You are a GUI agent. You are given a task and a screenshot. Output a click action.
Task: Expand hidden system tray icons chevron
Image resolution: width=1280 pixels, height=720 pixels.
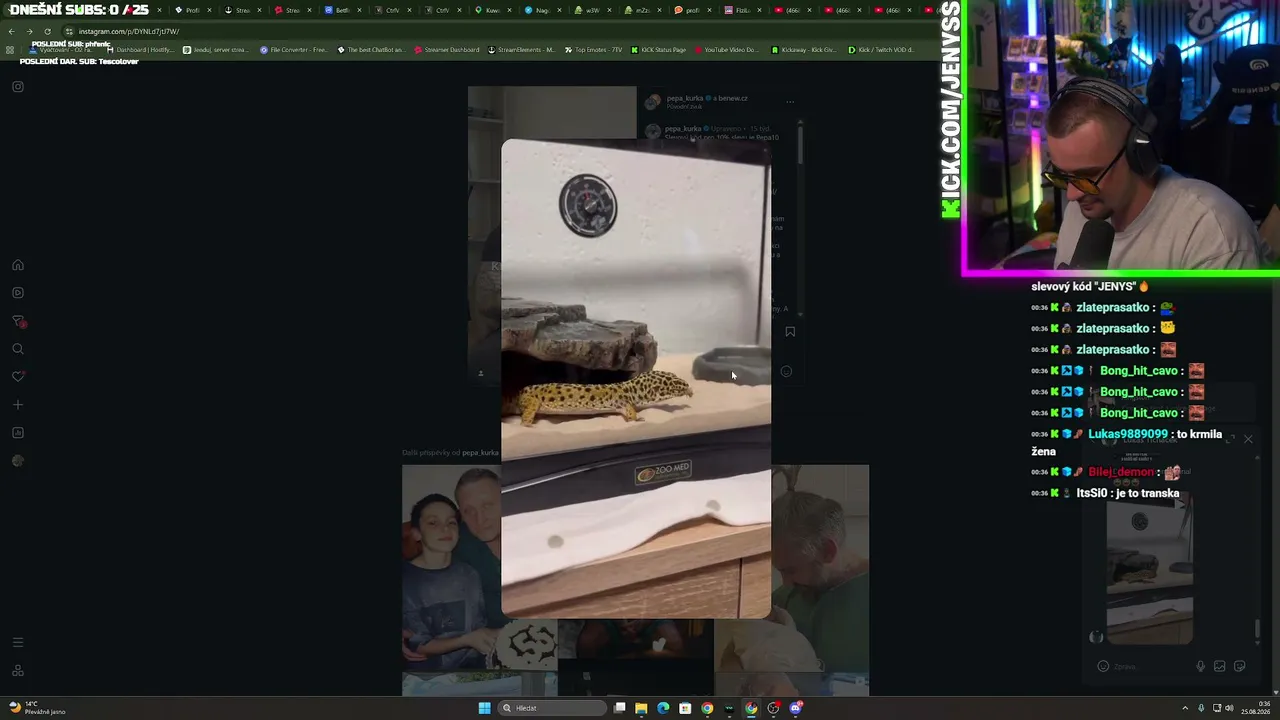[x=1185, y=708]
